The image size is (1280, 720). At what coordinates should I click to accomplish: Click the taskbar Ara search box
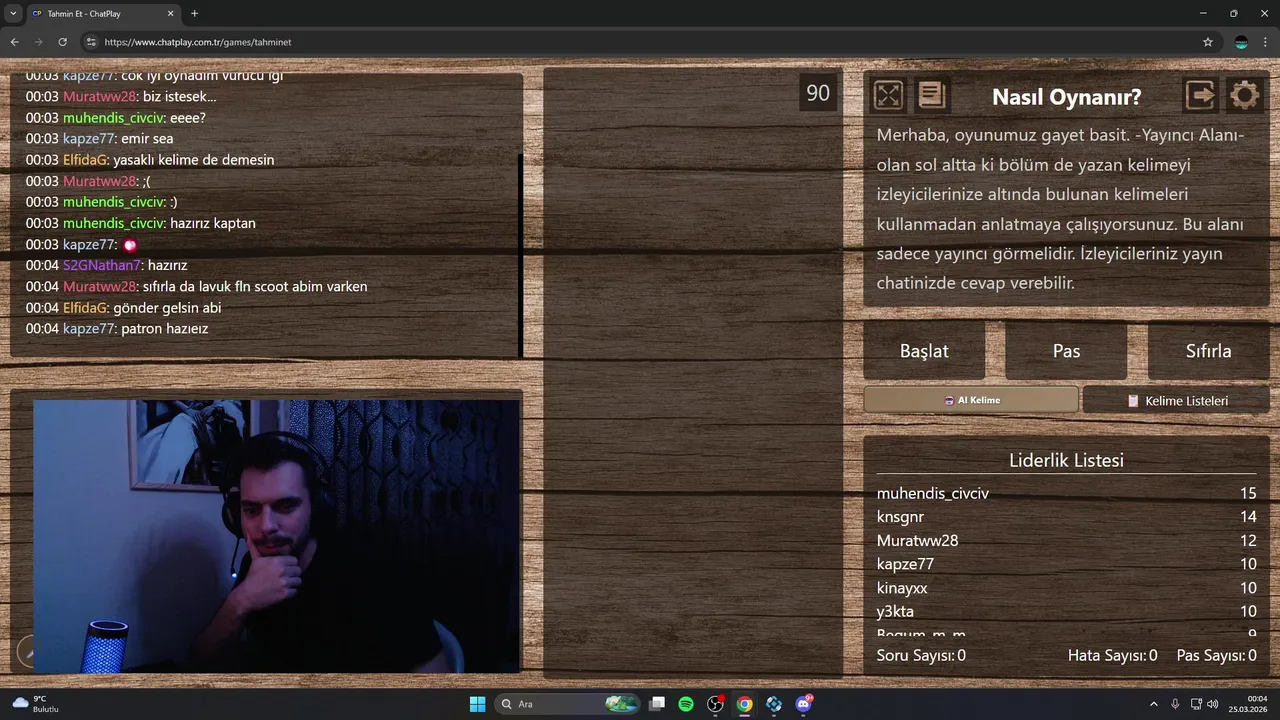tap(567, 704)
